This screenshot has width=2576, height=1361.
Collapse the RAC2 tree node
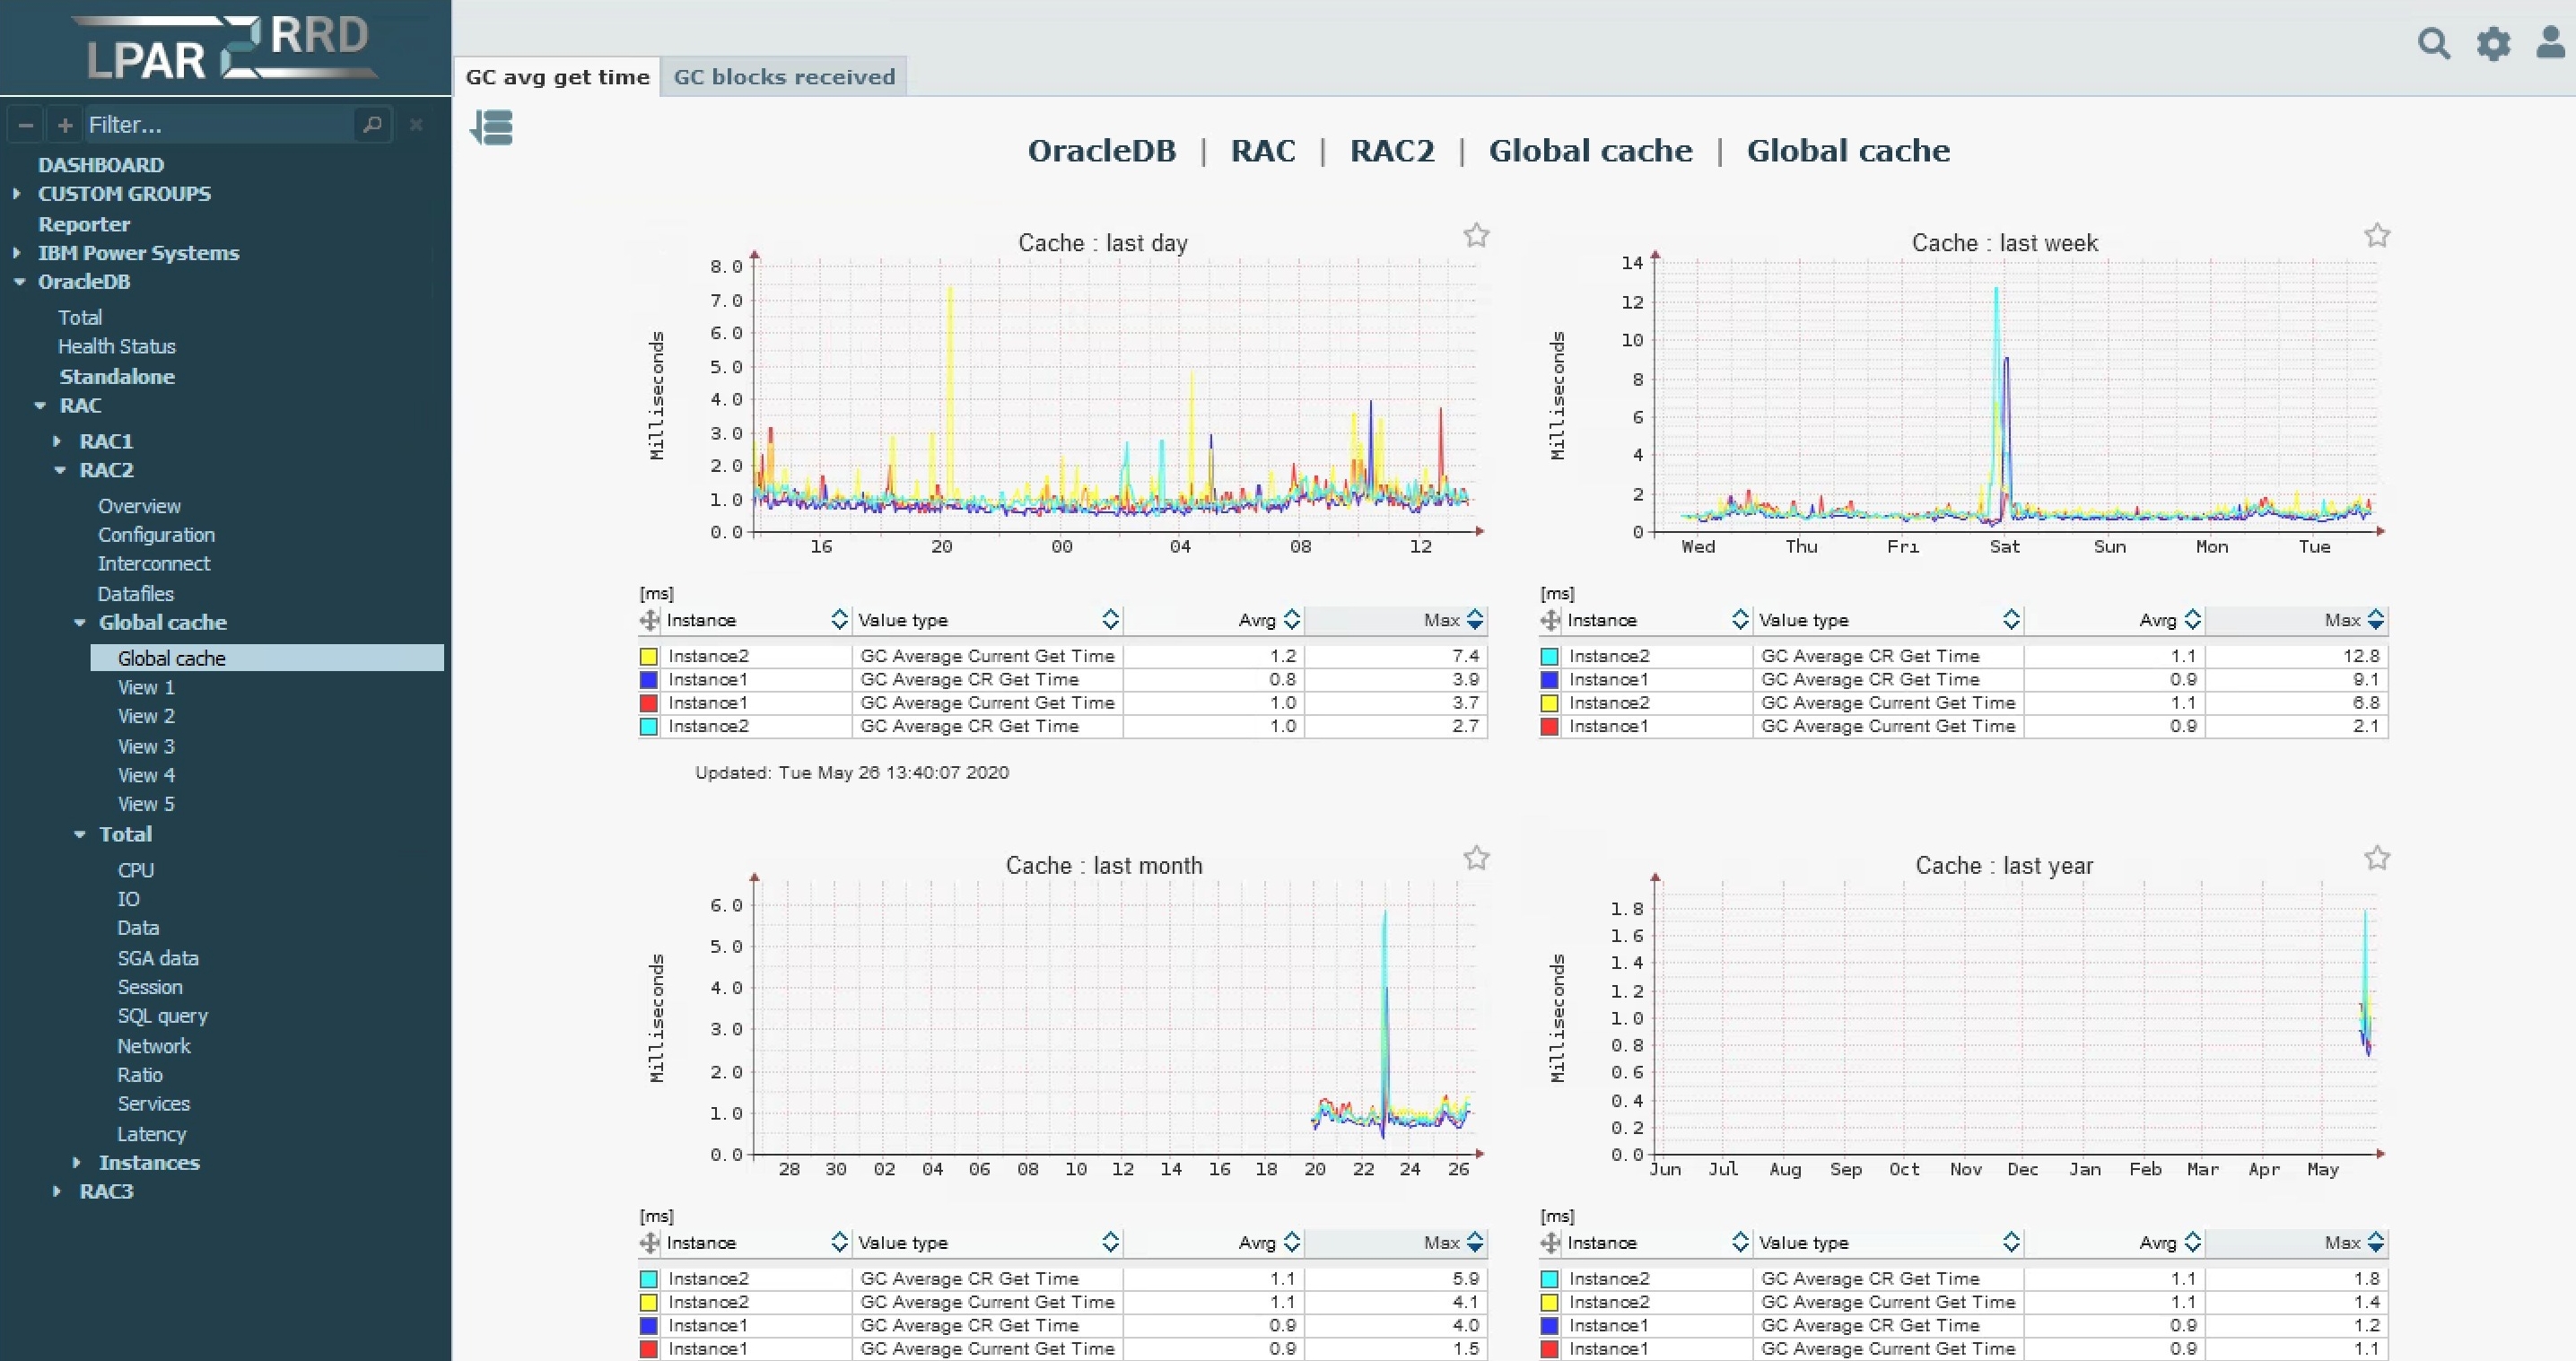pos(60,470)
